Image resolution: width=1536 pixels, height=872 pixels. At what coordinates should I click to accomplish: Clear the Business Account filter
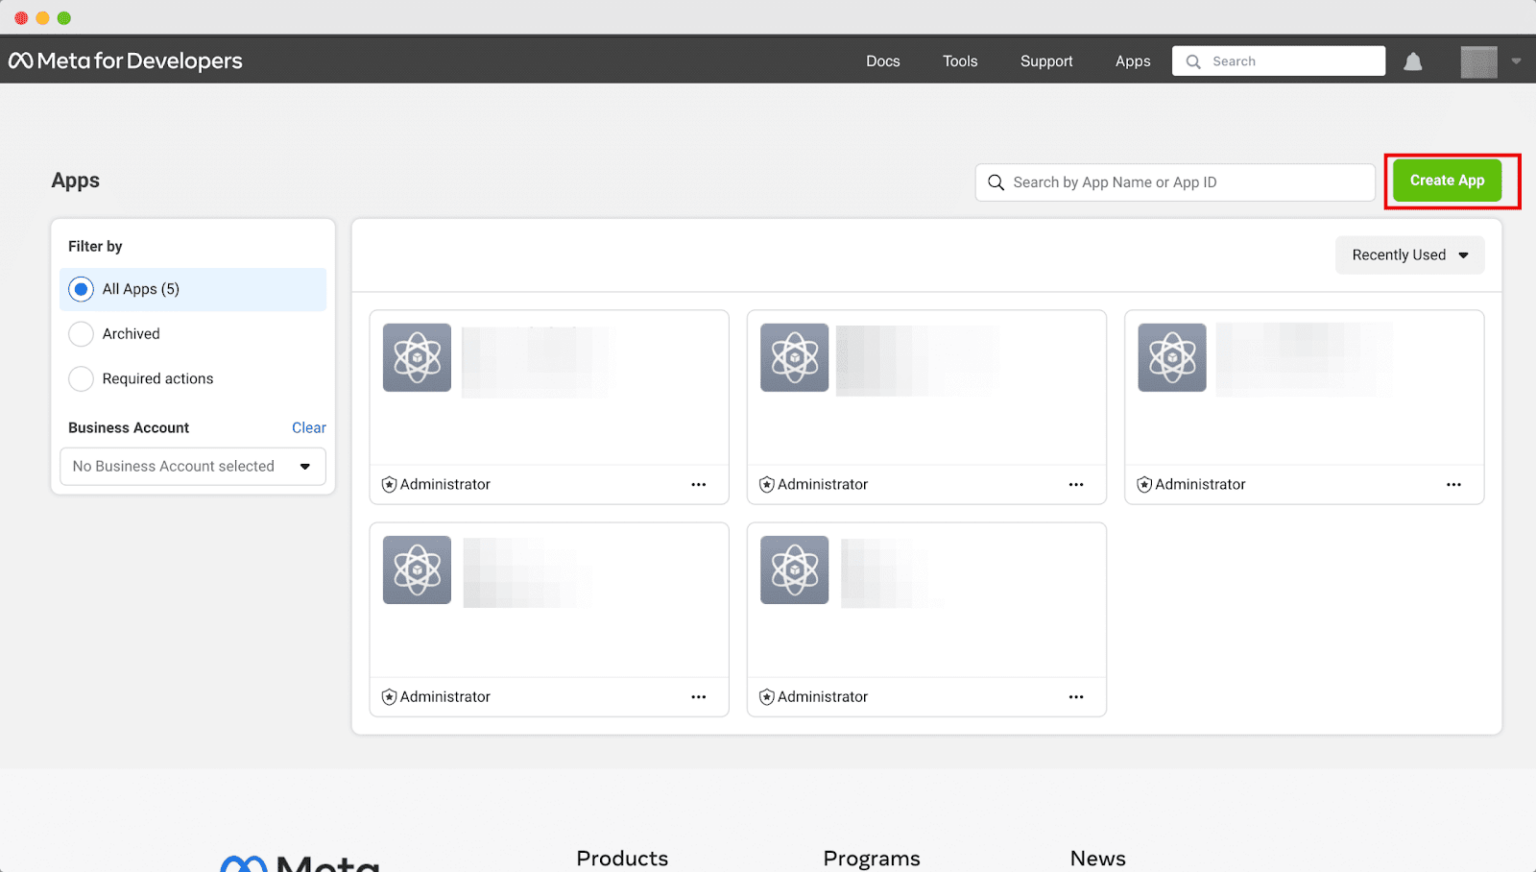pyautogui.click(x=308, y=427)
